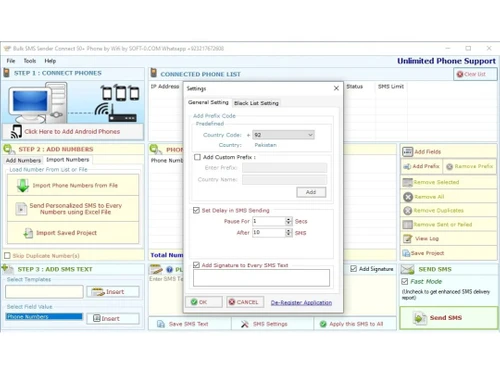Image resolution: width=500 pixels, height=375 pixels.
Task: Click the Add Fields icon
Action: point(408,152)
